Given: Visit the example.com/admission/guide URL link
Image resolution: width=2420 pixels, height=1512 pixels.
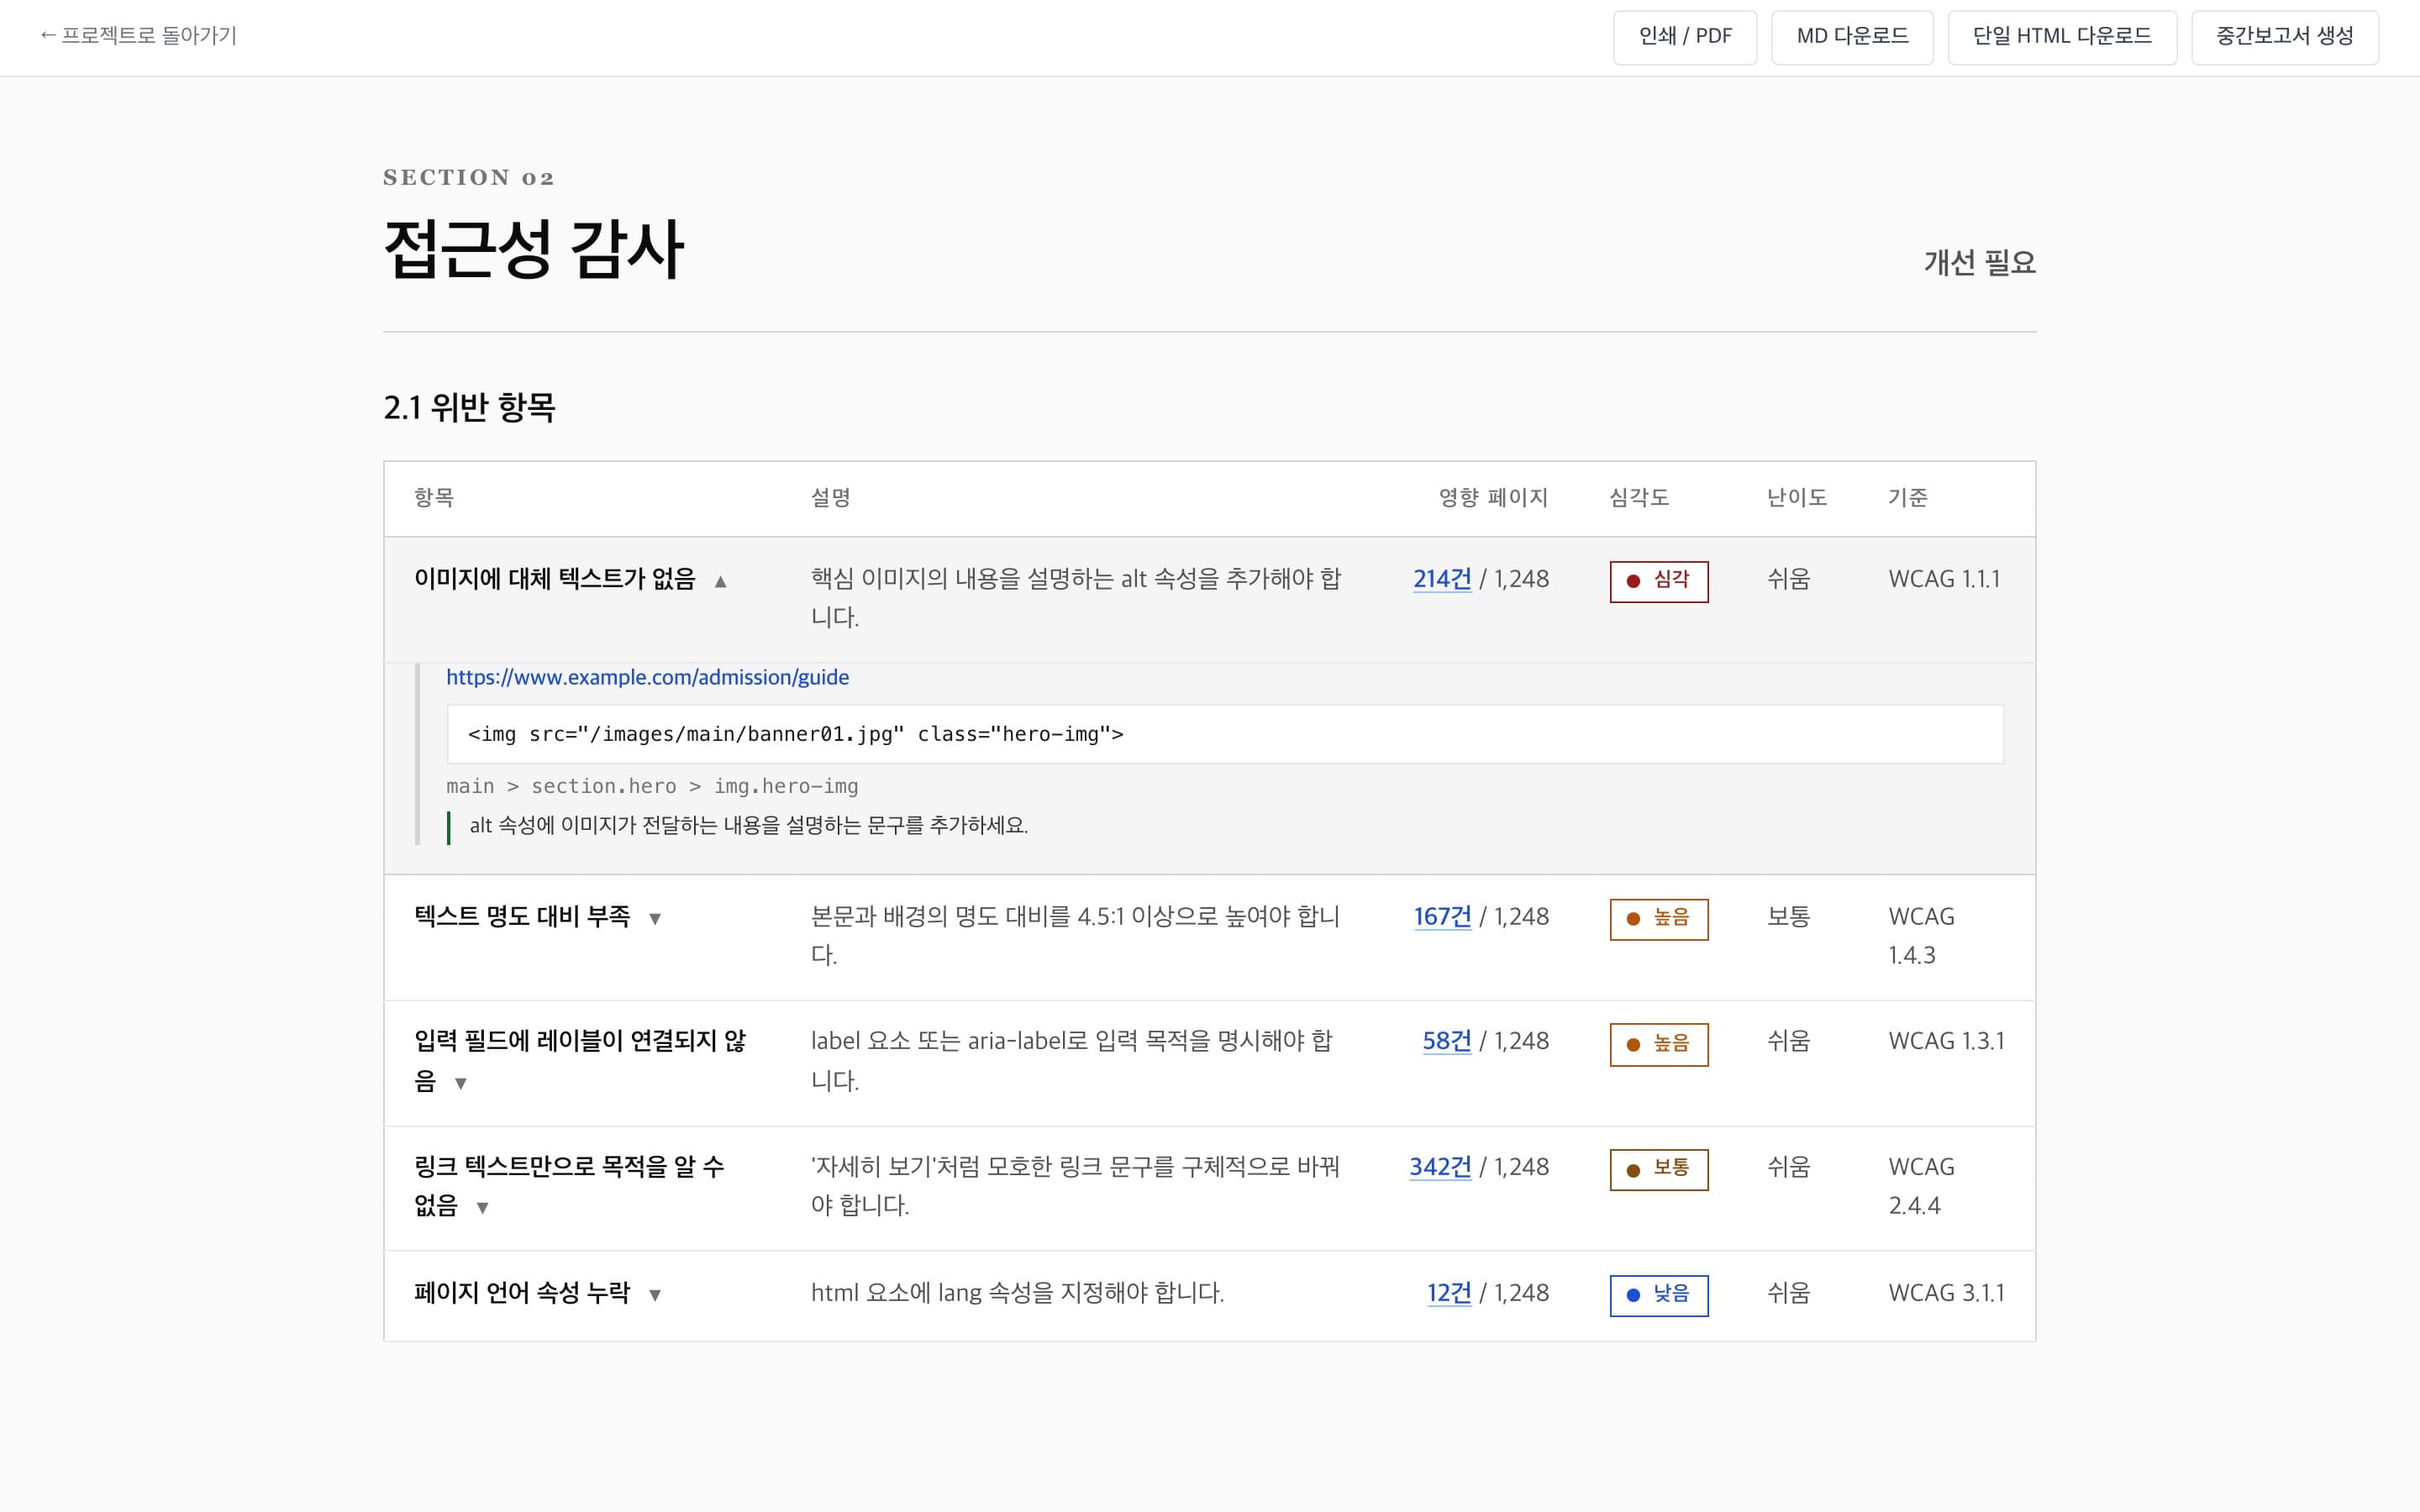Looking at the screenshot, I should click(x=647, y=678).
